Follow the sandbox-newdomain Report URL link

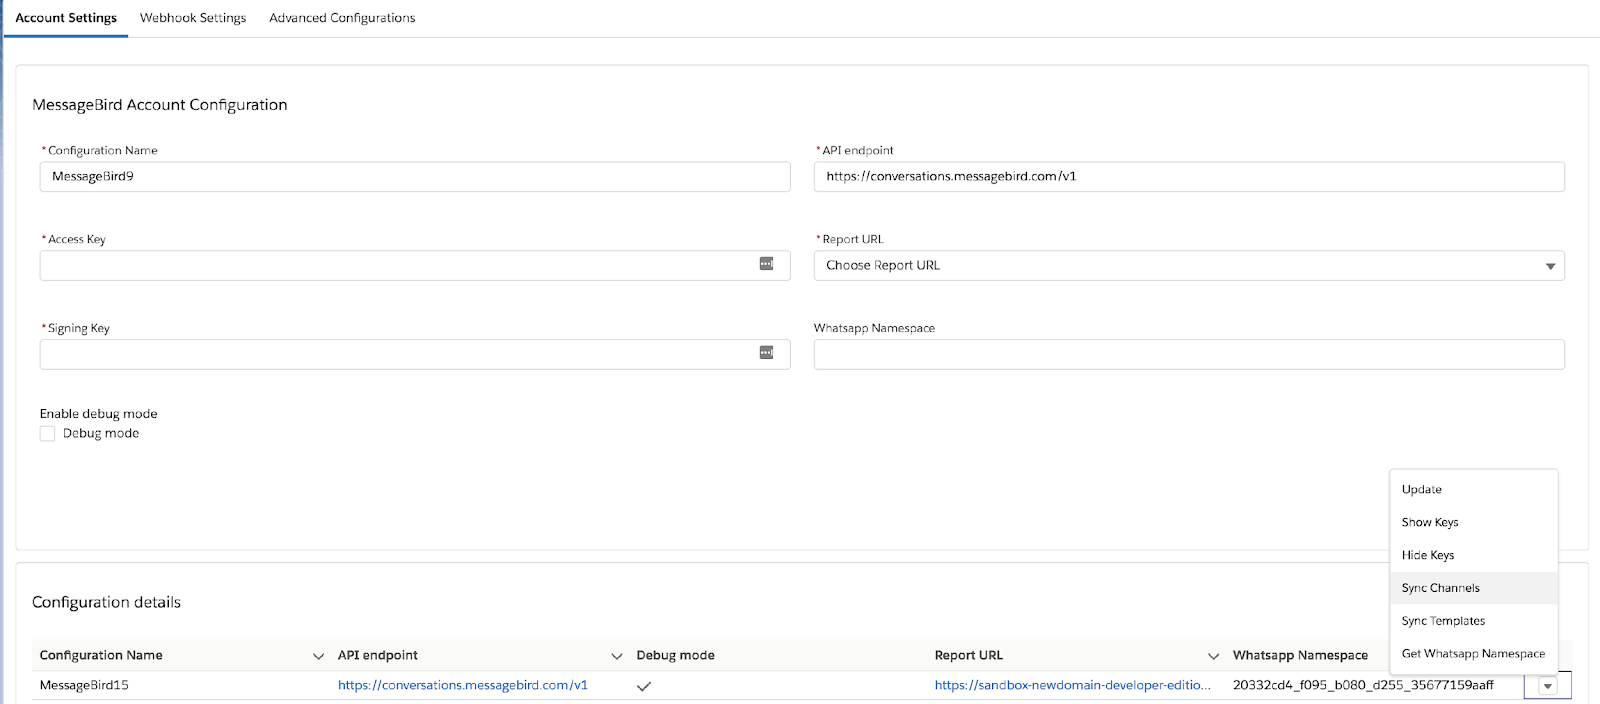(1072, 686)
